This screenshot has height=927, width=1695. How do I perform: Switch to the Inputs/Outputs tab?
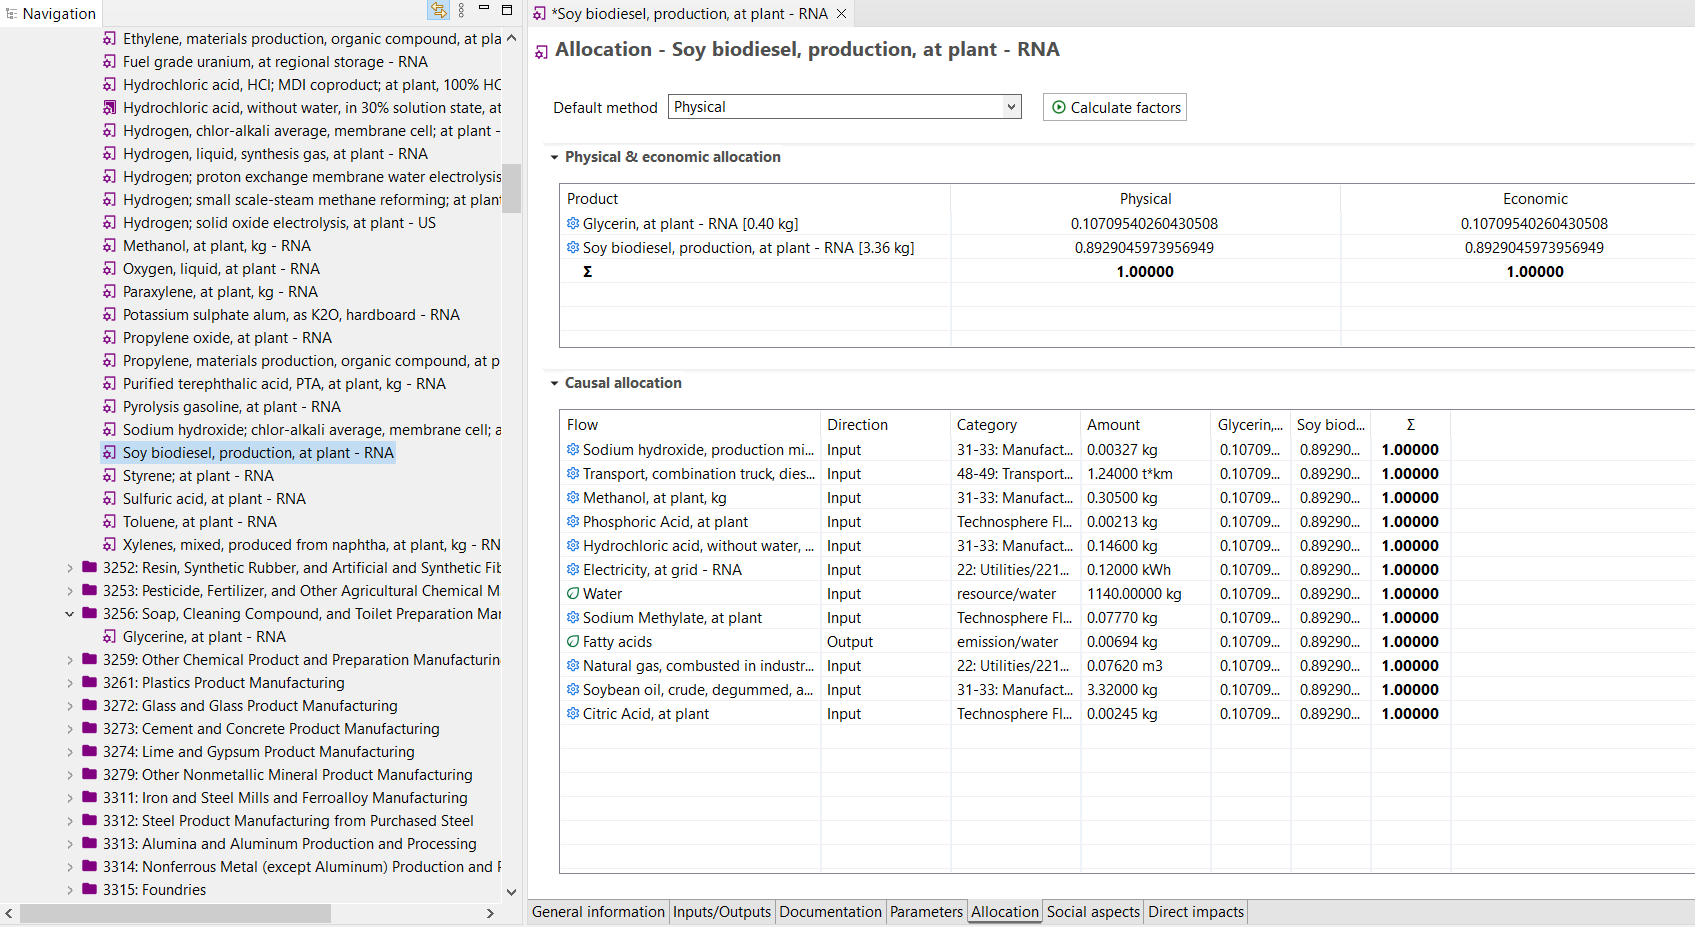pos(721,912)
